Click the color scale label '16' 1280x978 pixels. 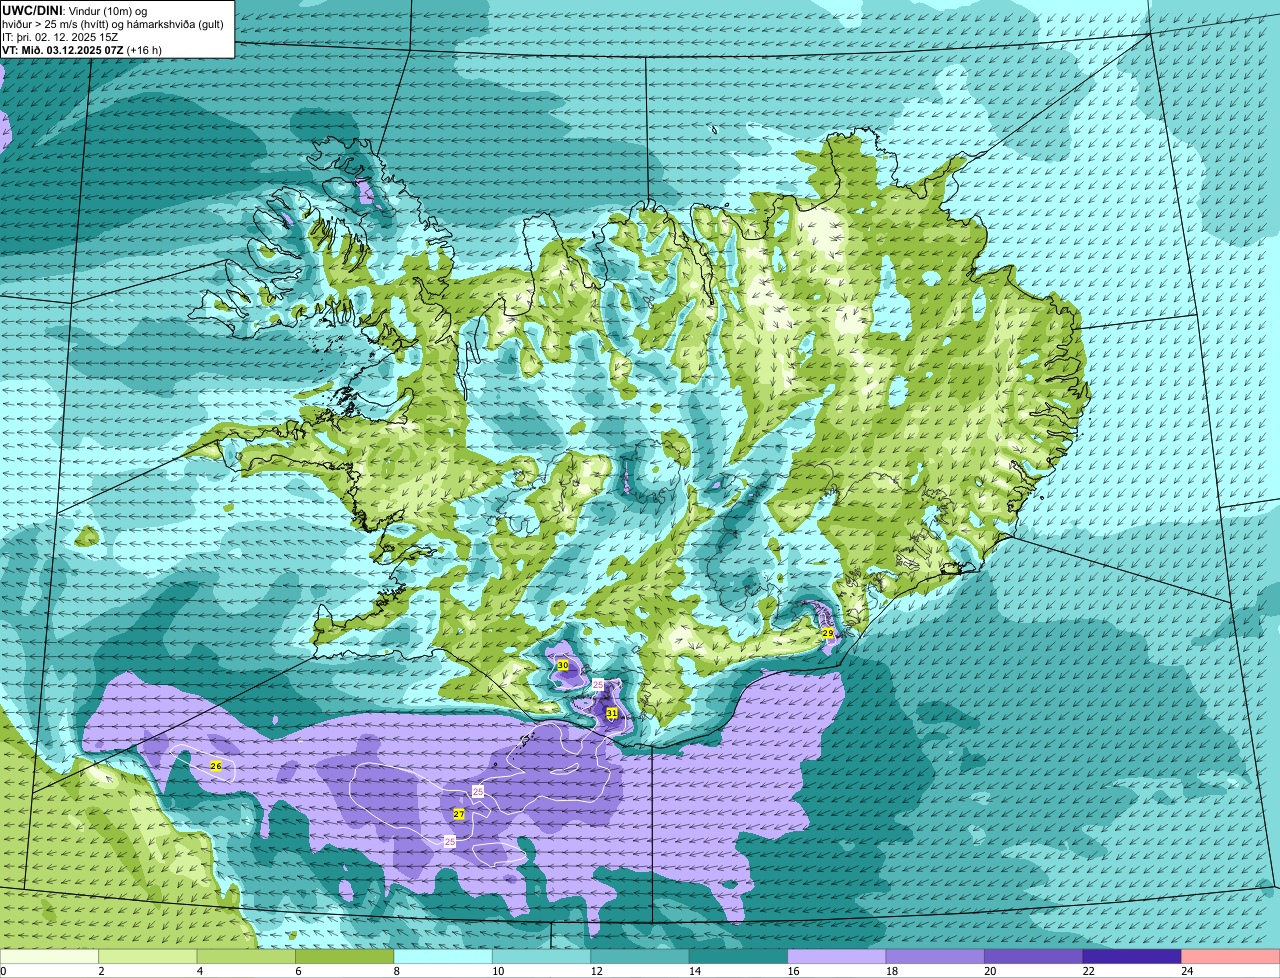click(x=792, y=971)
